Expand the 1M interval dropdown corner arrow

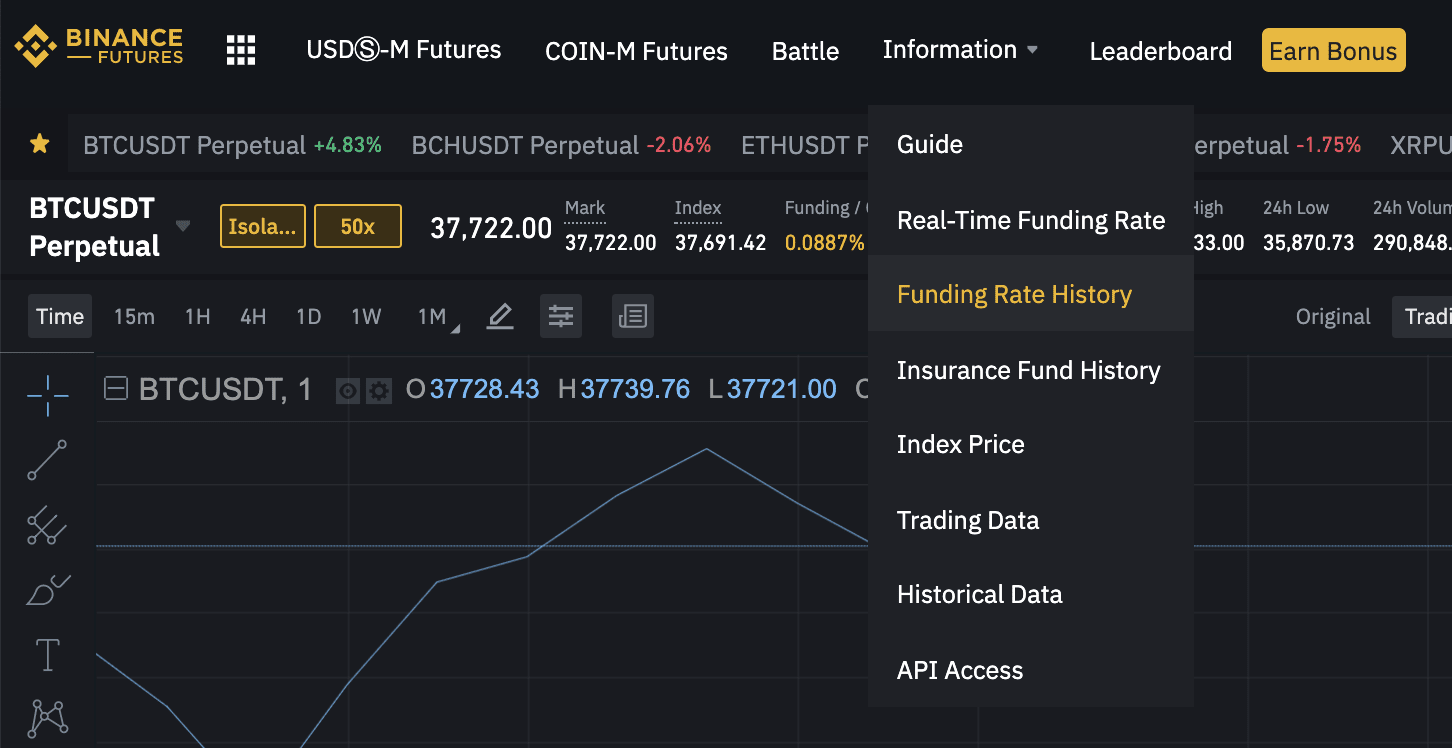(456, 328)
